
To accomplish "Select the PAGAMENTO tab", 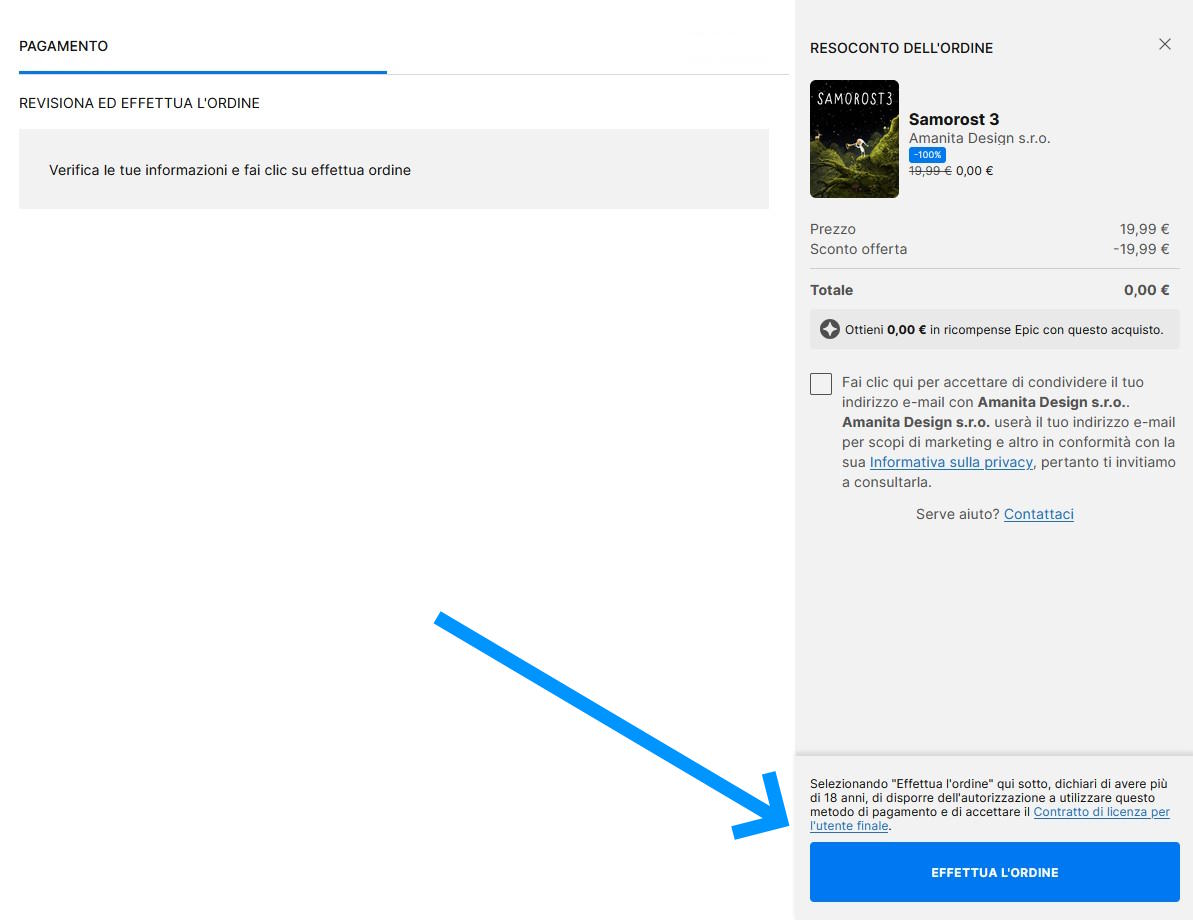I will tap(64, 46).
